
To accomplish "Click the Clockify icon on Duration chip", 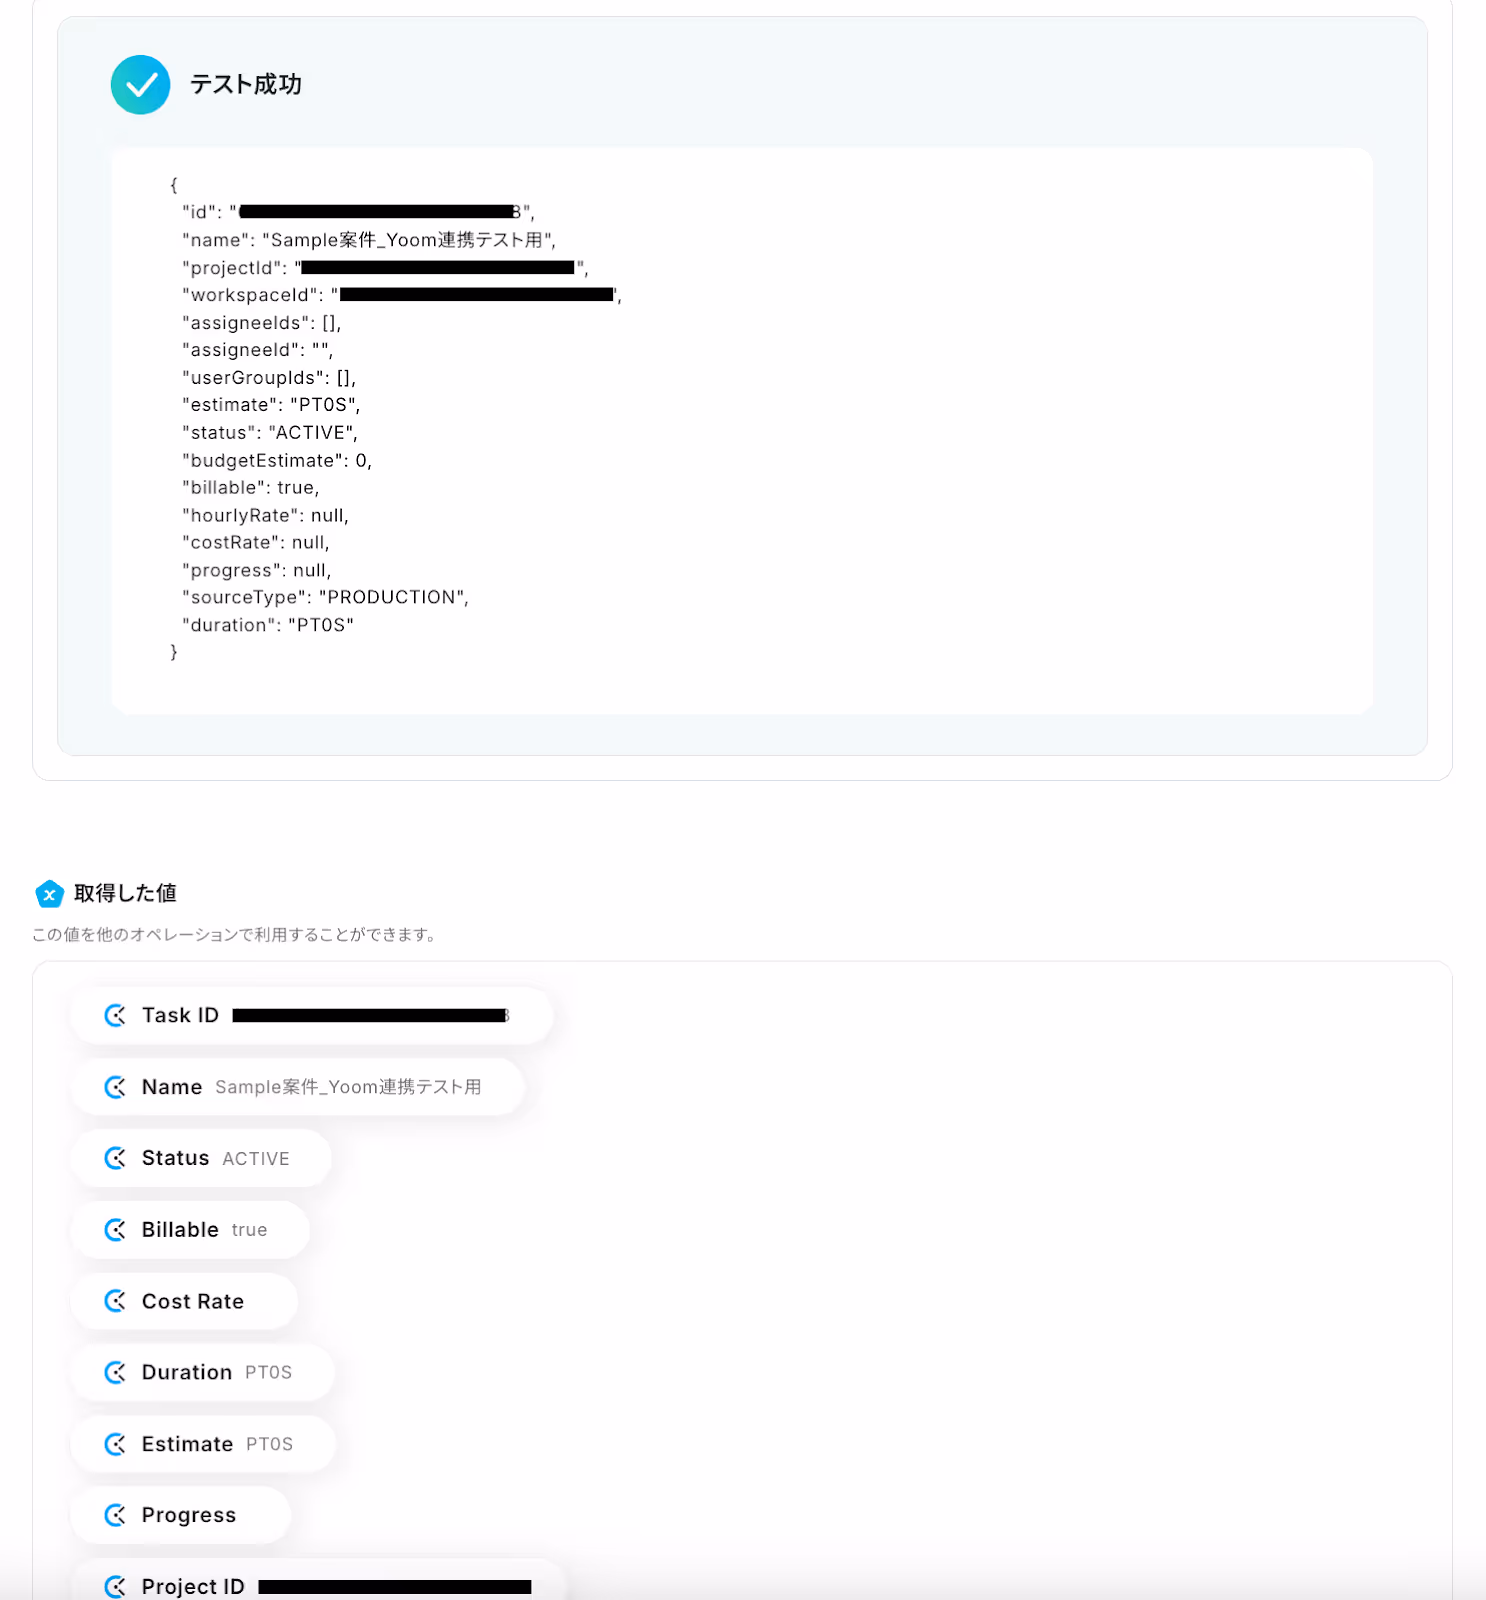I will (116, 1372).
